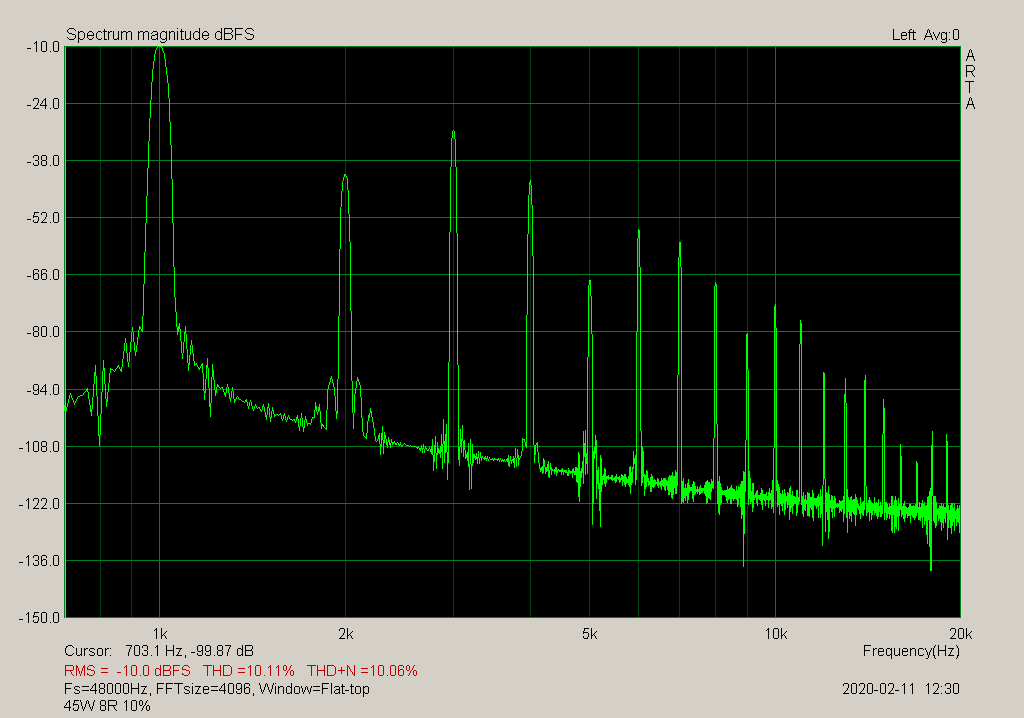Click the -136.0 y-axis label
The image size is (1024, 718).
point(40,561)
